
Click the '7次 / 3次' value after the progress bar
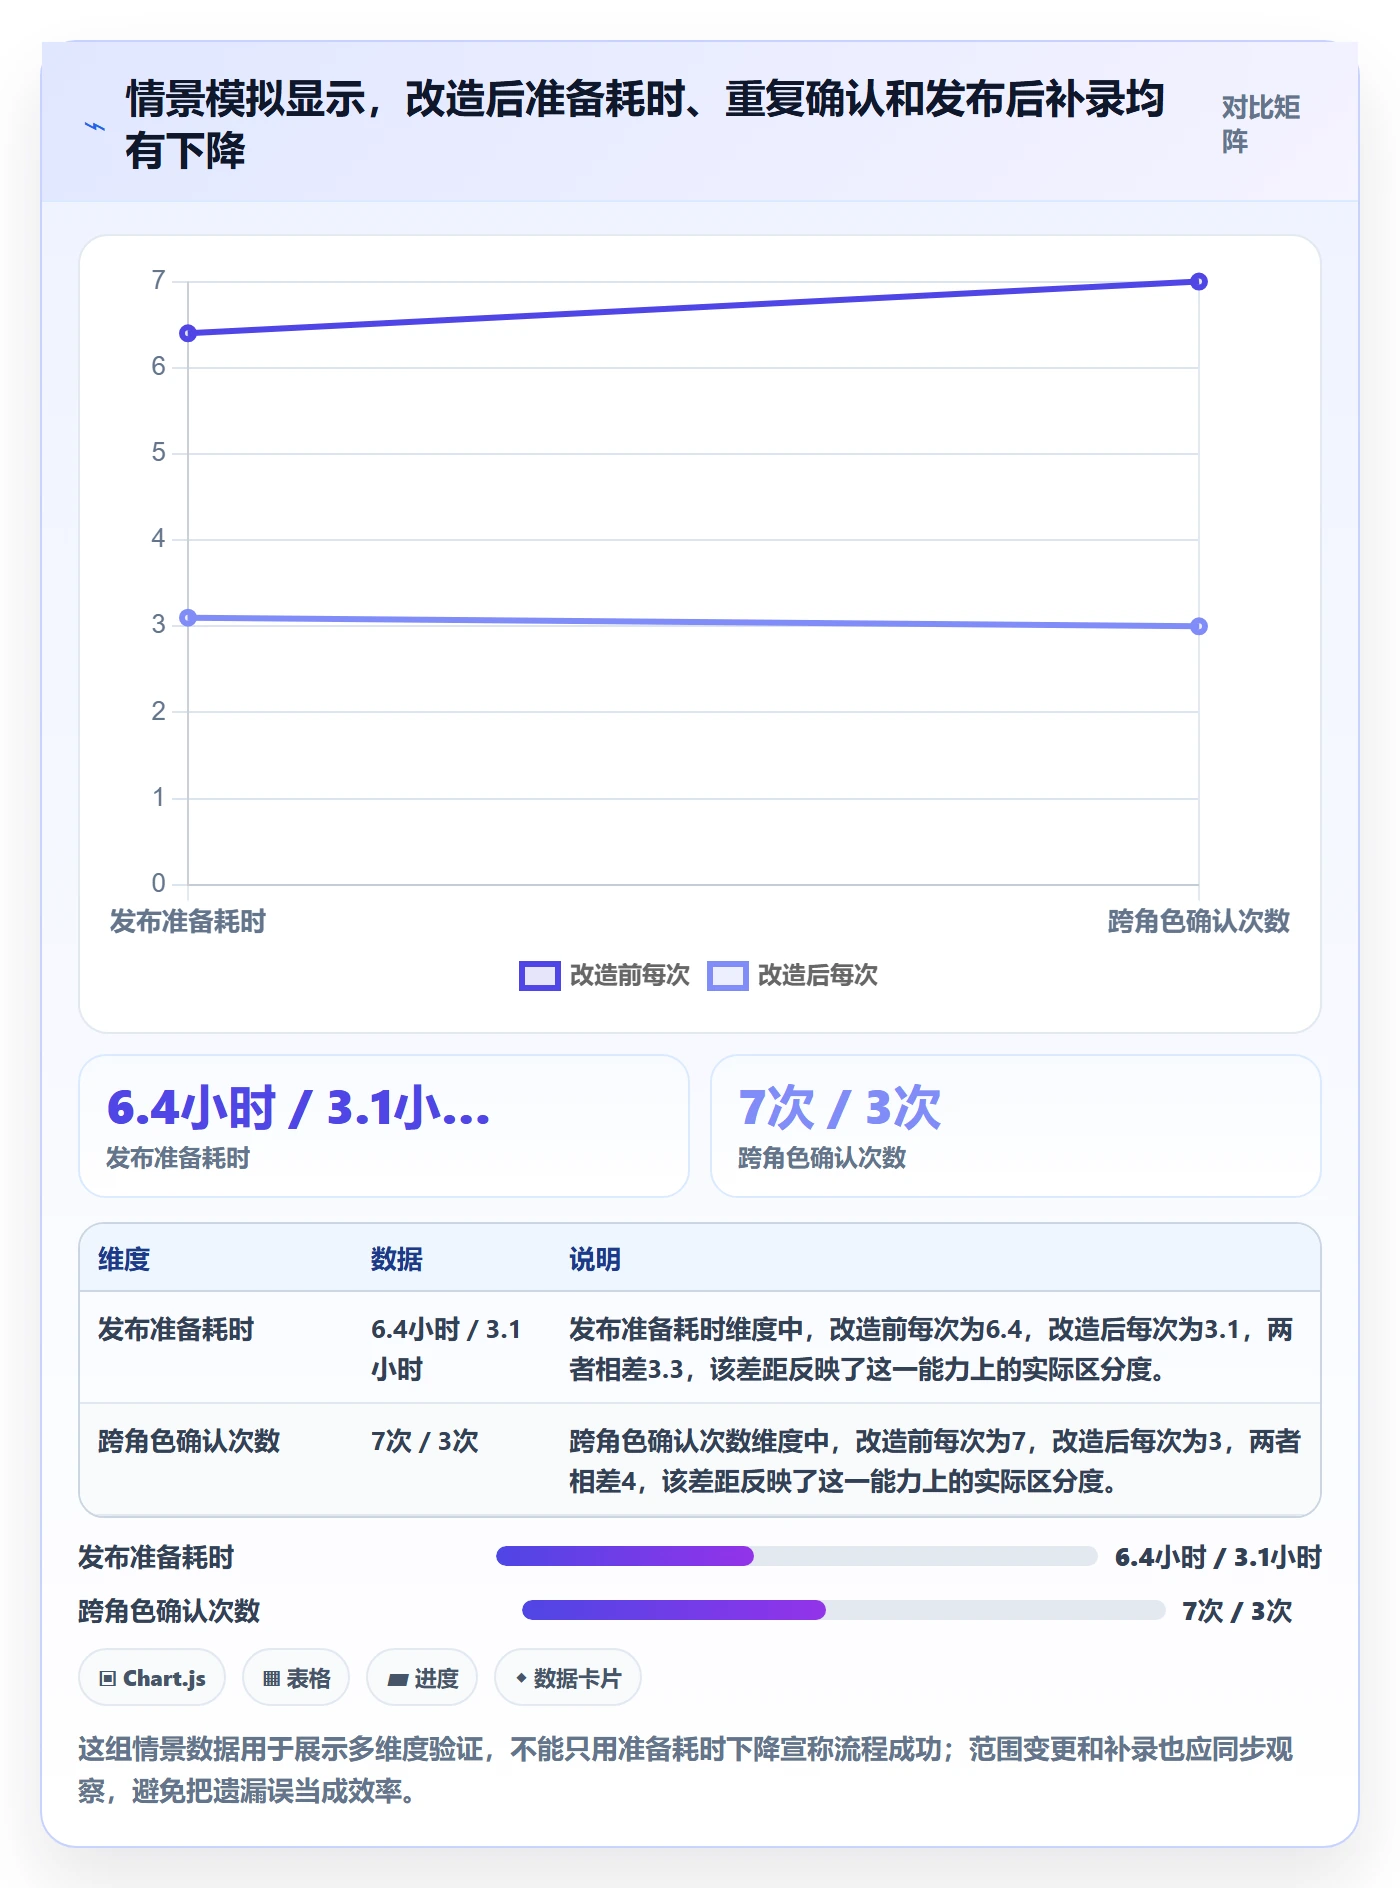(x=1237, y=1611)
